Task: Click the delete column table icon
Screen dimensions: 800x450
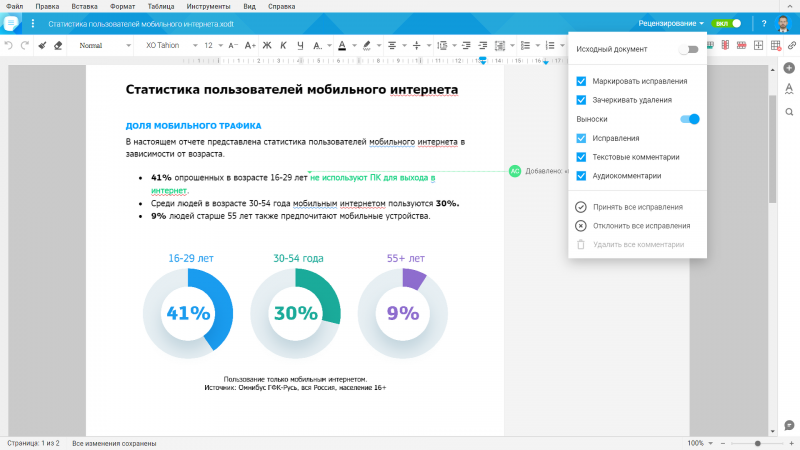Action: pyautogui.click(x=725, y=45)
